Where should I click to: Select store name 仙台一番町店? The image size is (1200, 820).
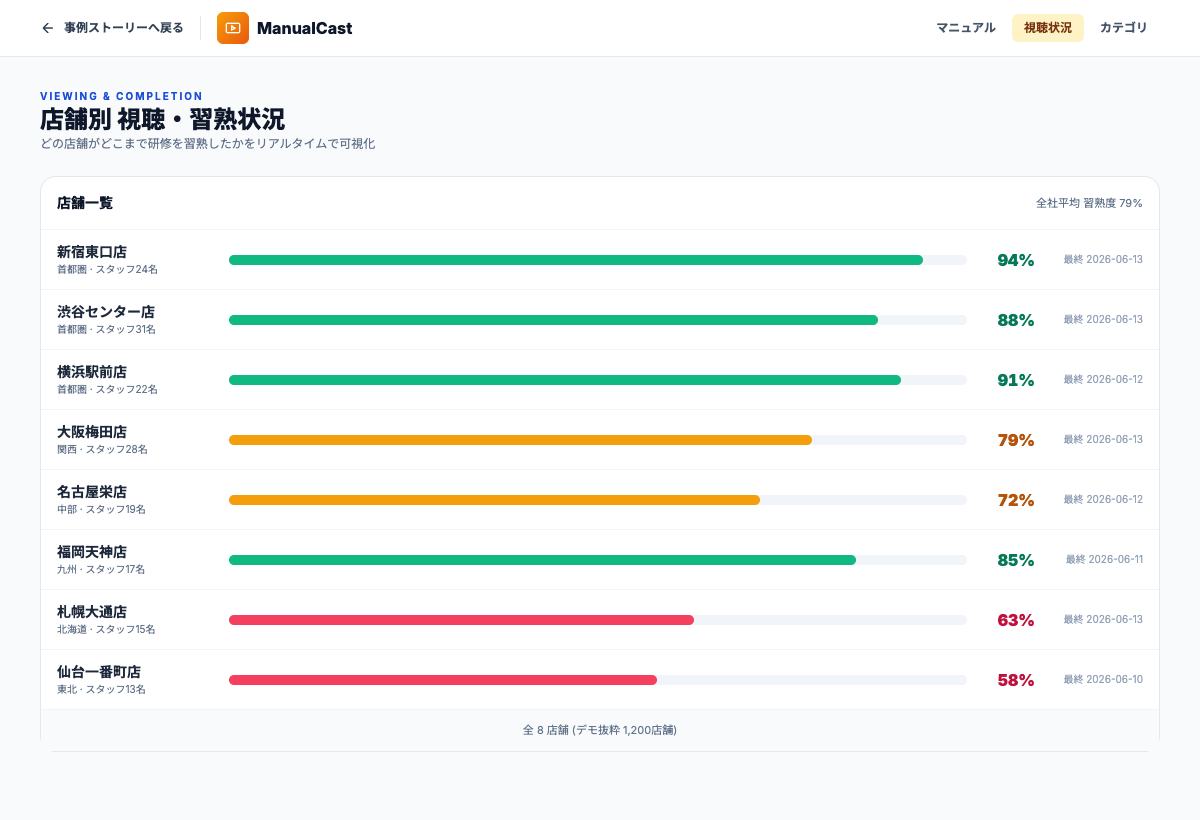[x=99, y=672]
